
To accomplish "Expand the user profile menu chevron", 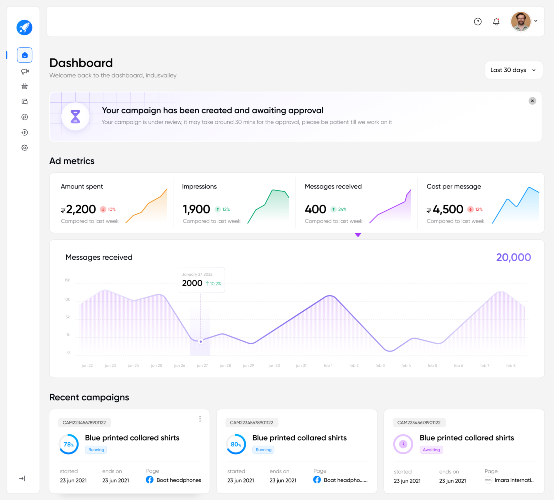I will click(536, 21).
